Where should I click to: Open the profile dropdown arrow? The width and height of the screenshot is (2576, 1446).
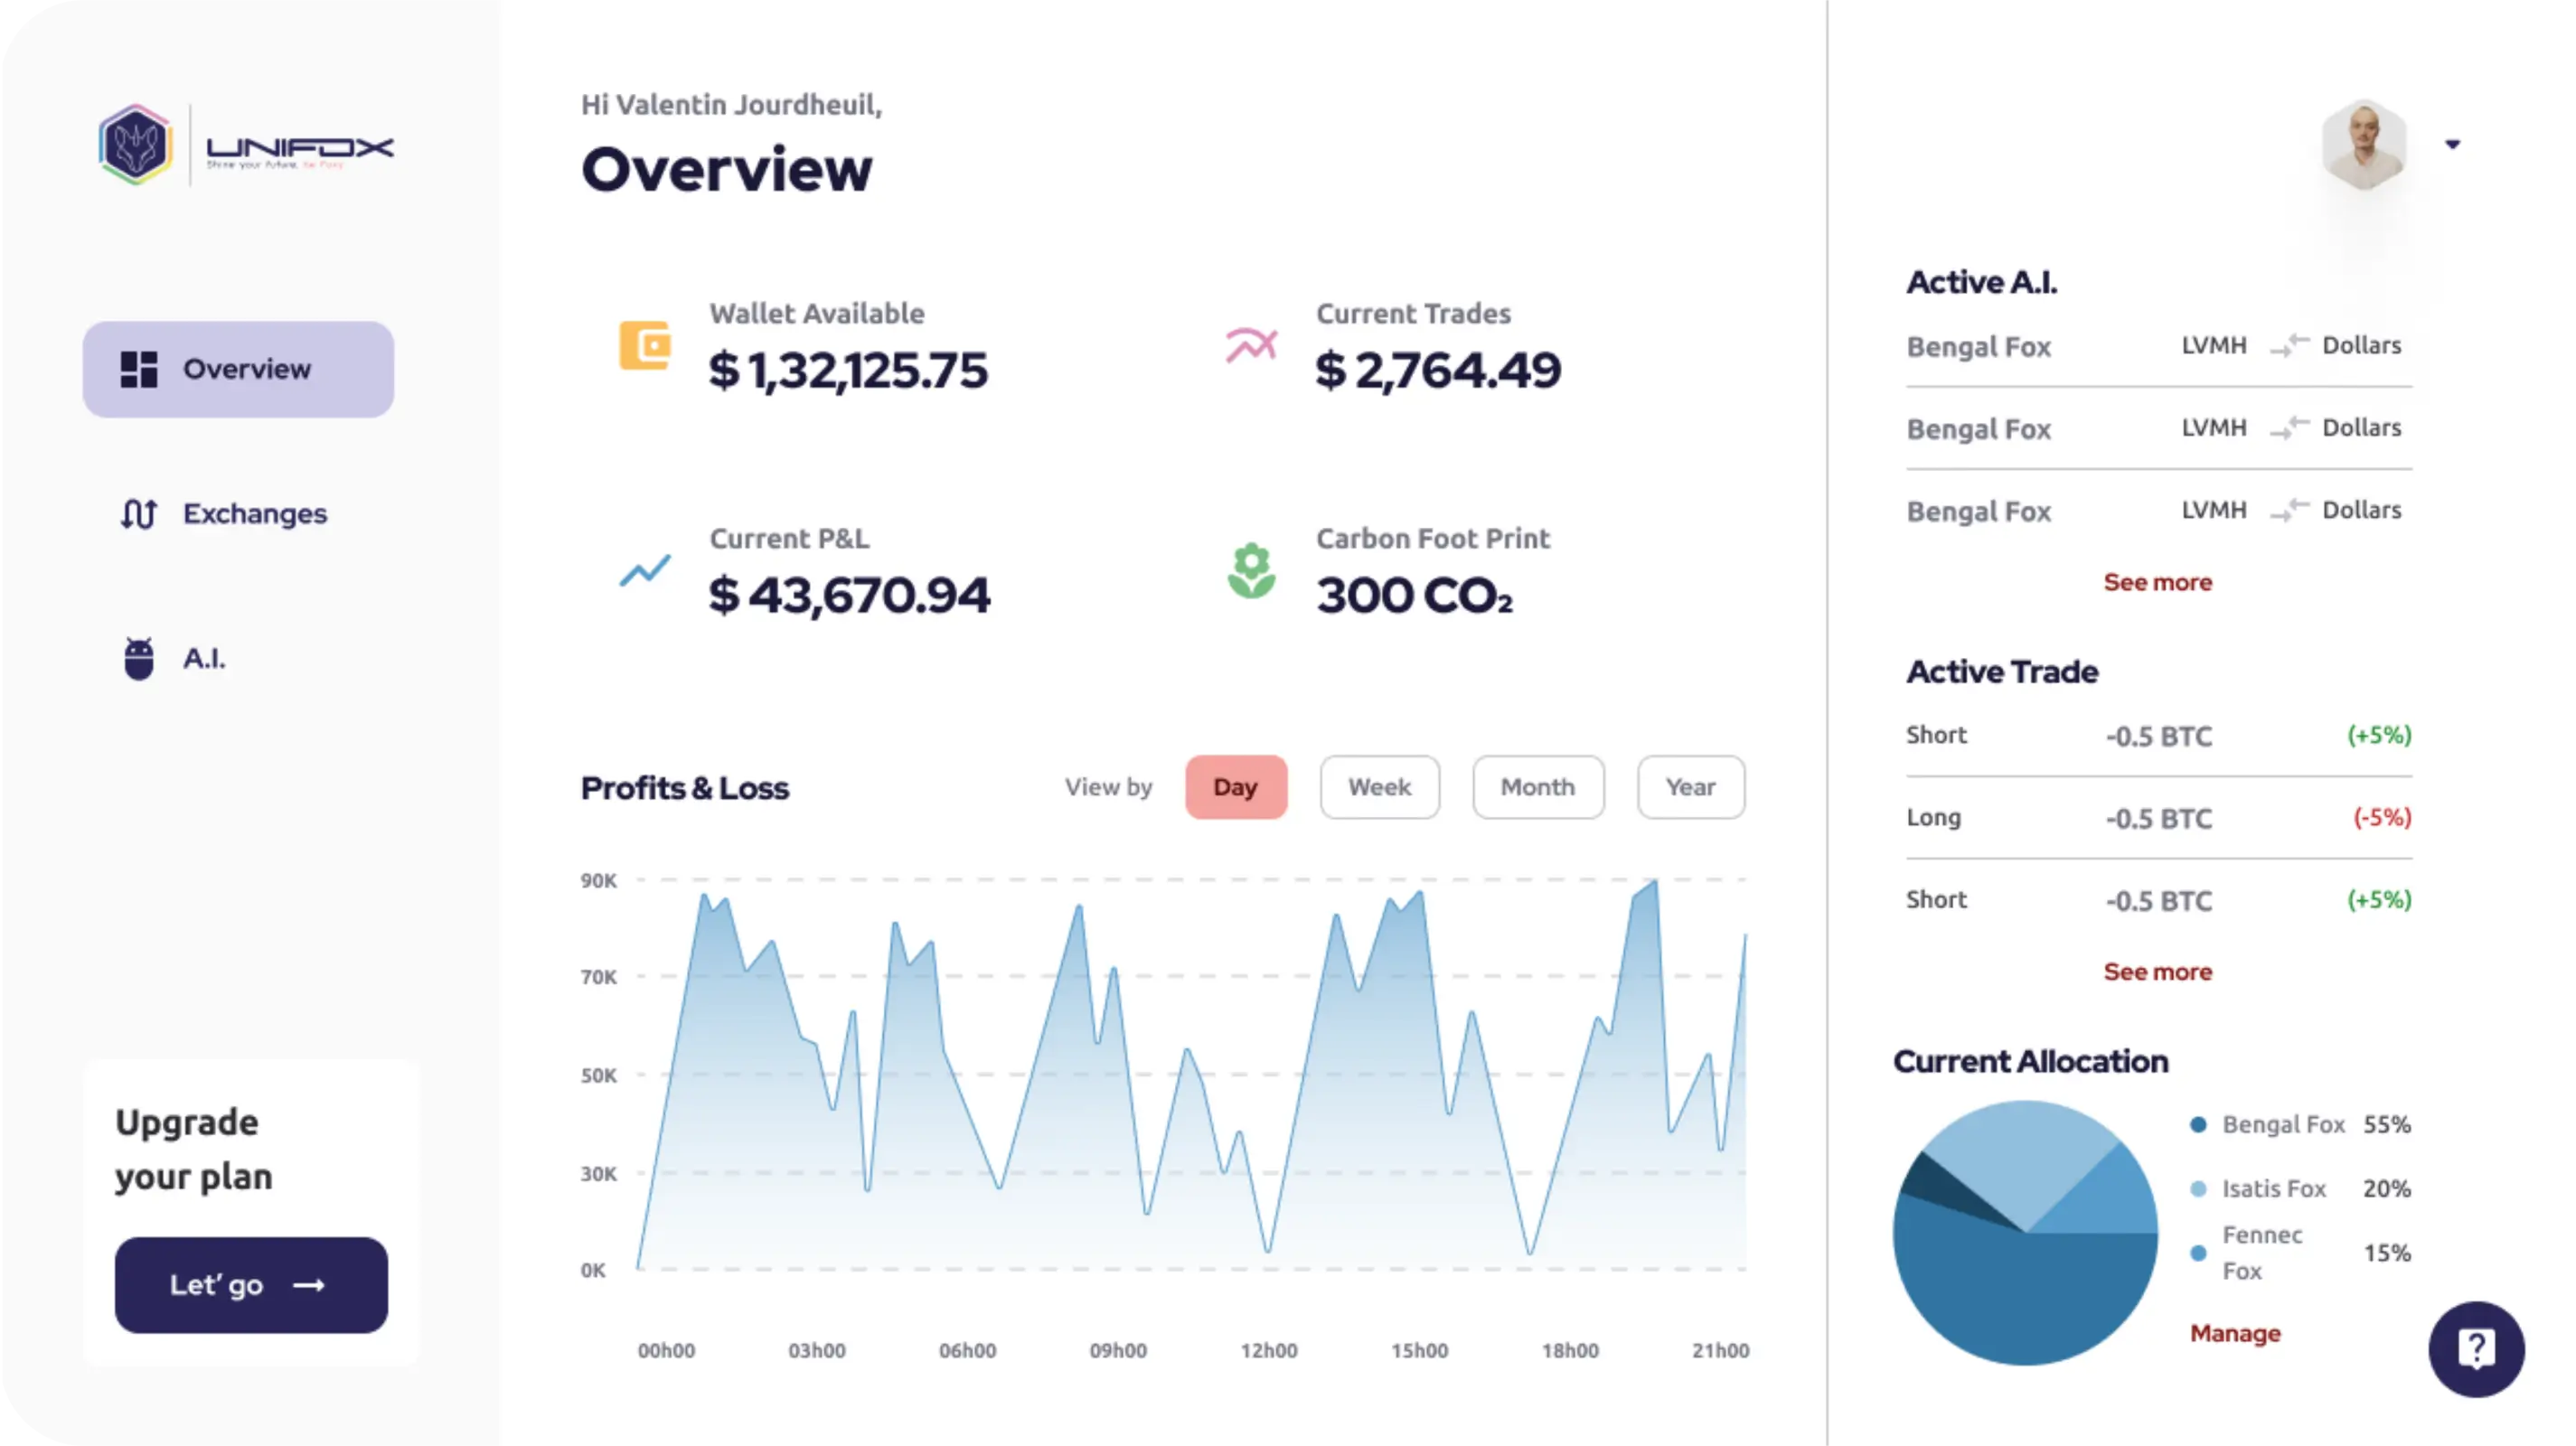tap(2452, 144)
